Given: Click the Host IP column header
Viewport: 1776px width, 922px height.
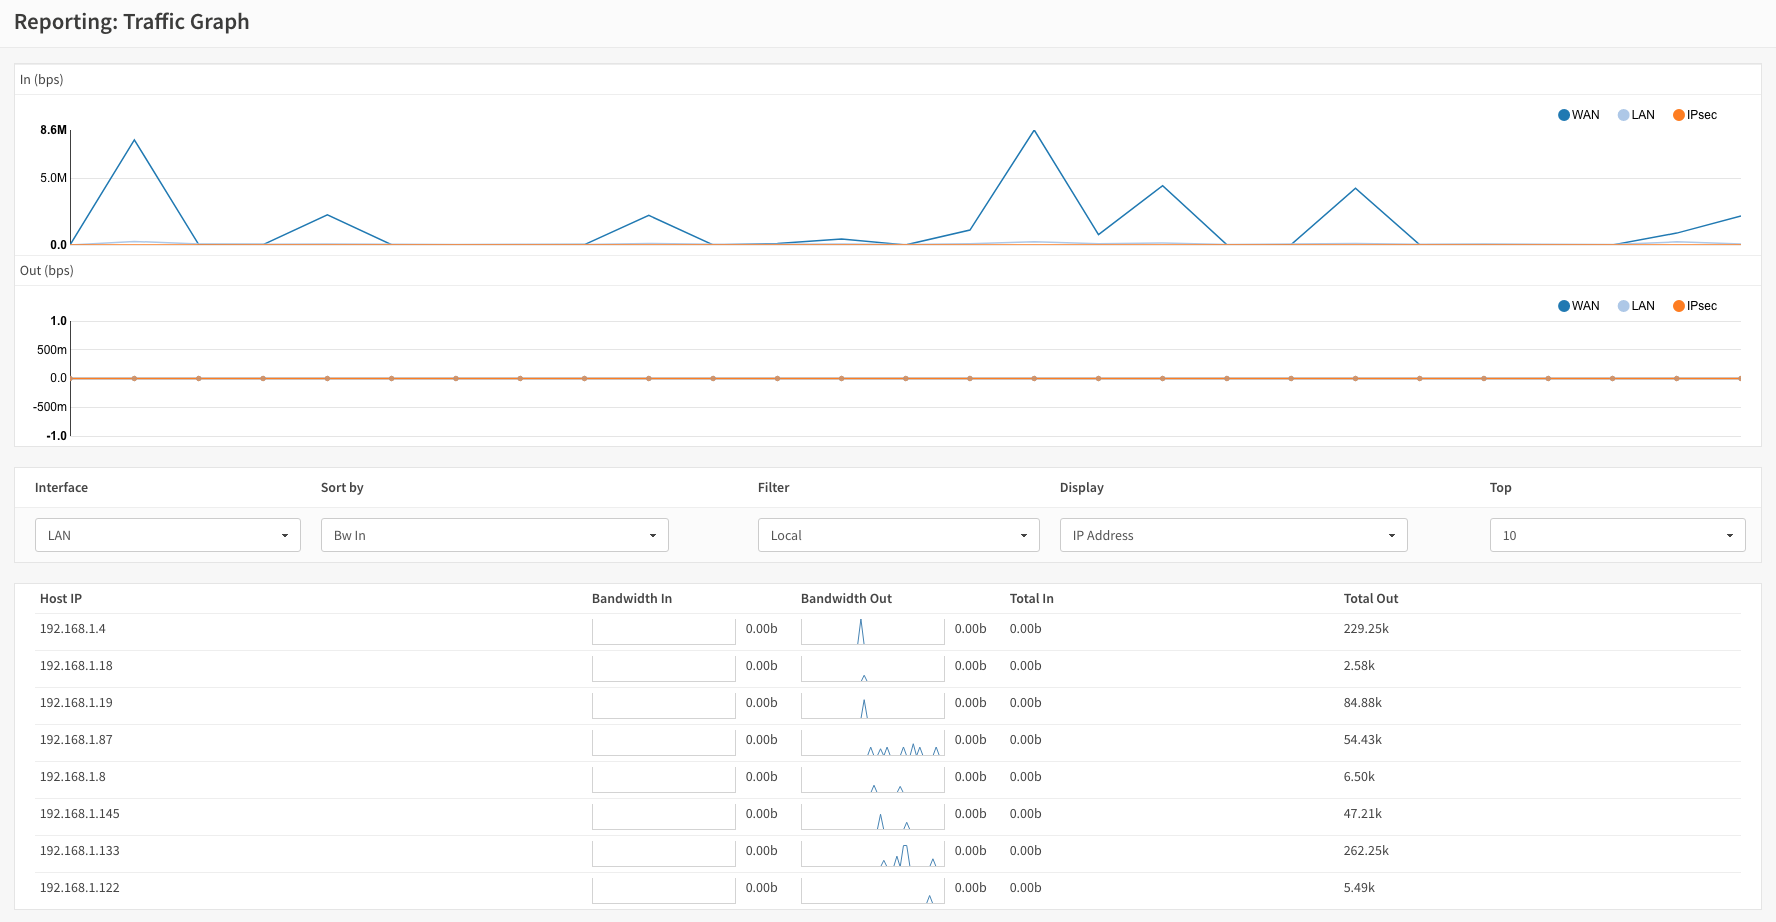Looking at the screenshot, I should point(61,598).
